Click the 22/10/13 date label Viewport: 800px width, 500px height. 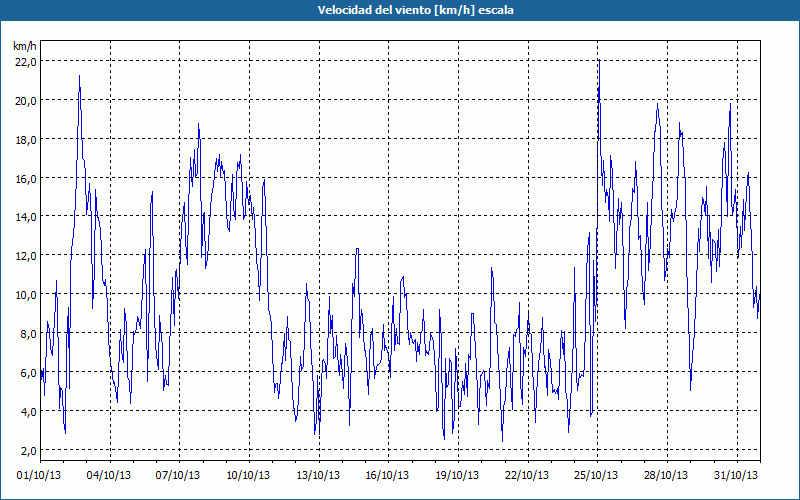tap(527, 475)
